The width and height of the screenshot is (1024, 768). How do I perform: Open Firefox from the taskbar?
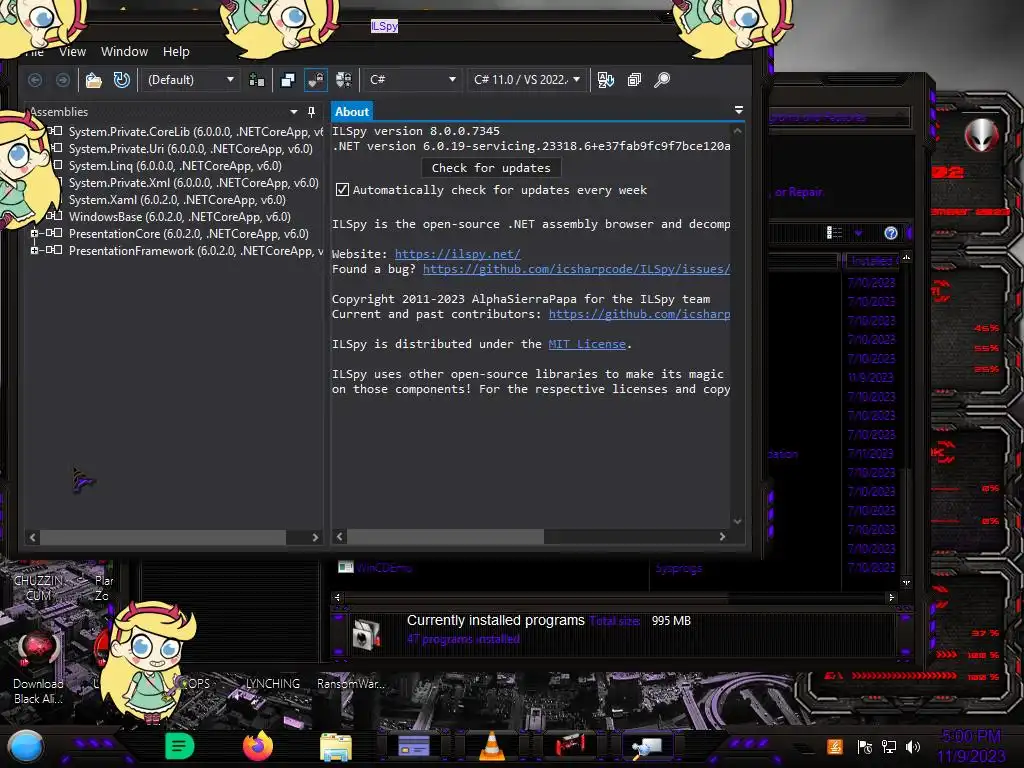coord(257,746)
